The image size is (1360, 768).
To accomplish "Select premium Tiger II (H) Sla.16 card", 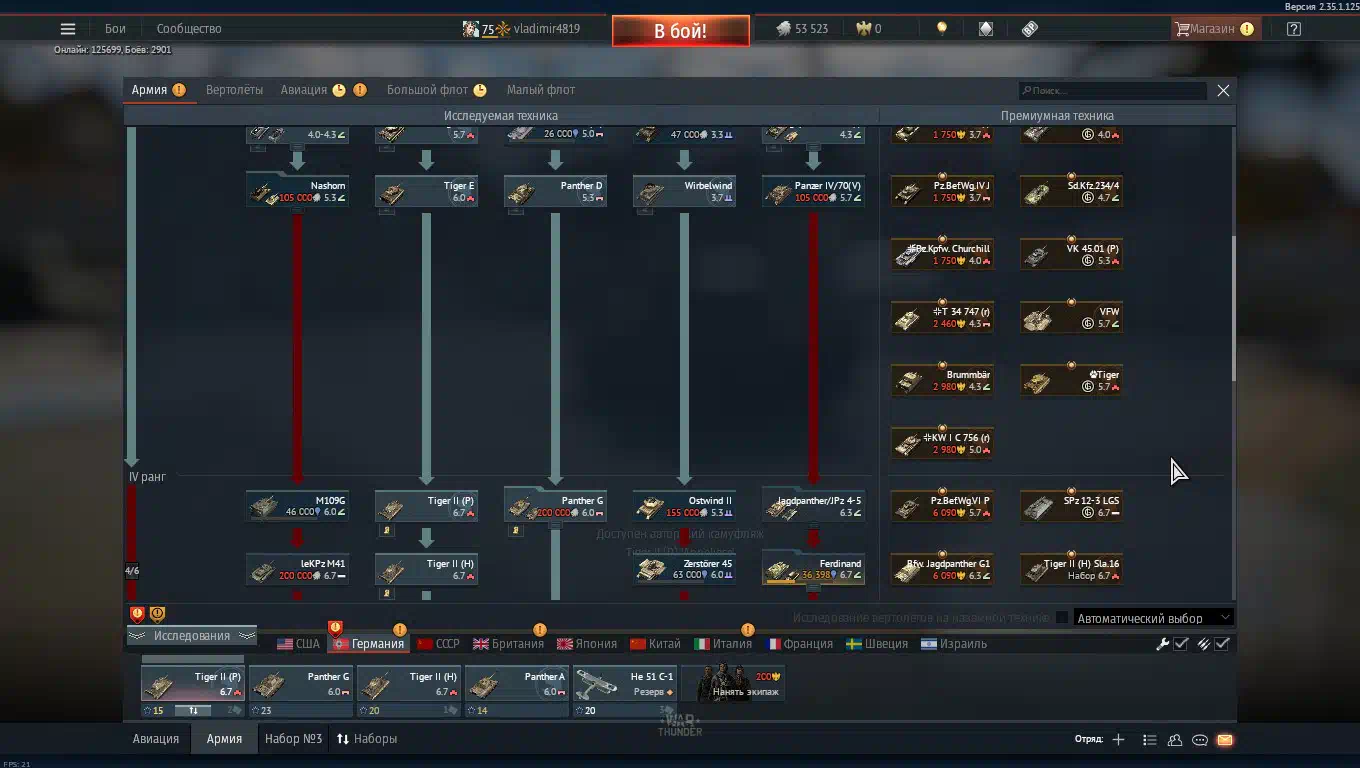I will pos(1071,569).
